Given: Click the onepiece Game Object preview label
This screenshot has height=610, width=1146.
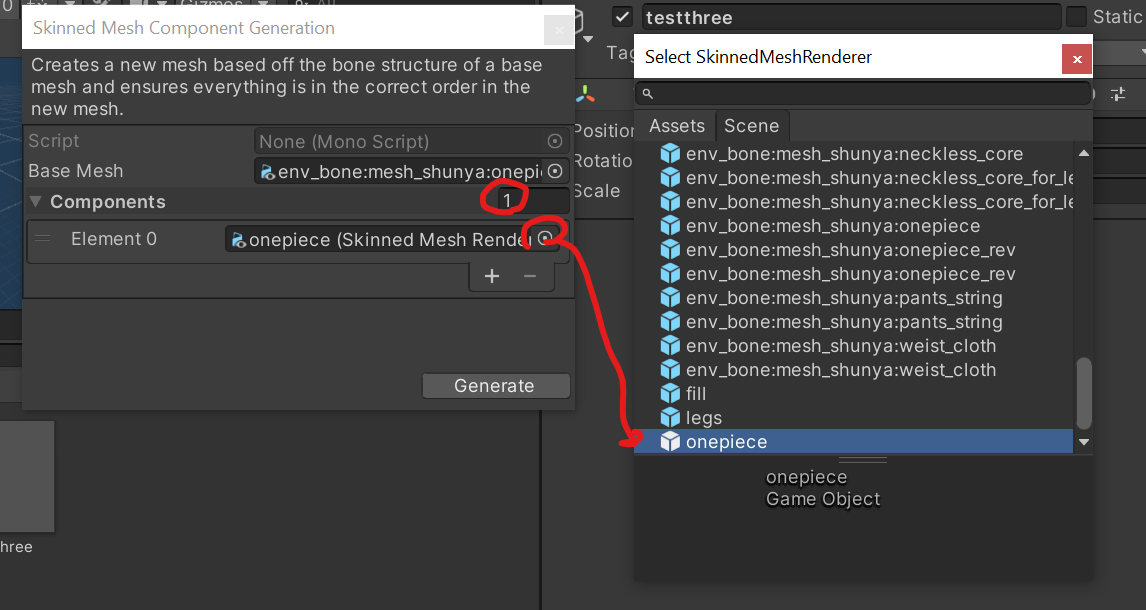Looking at the screenshot, I should click(823, 488).
